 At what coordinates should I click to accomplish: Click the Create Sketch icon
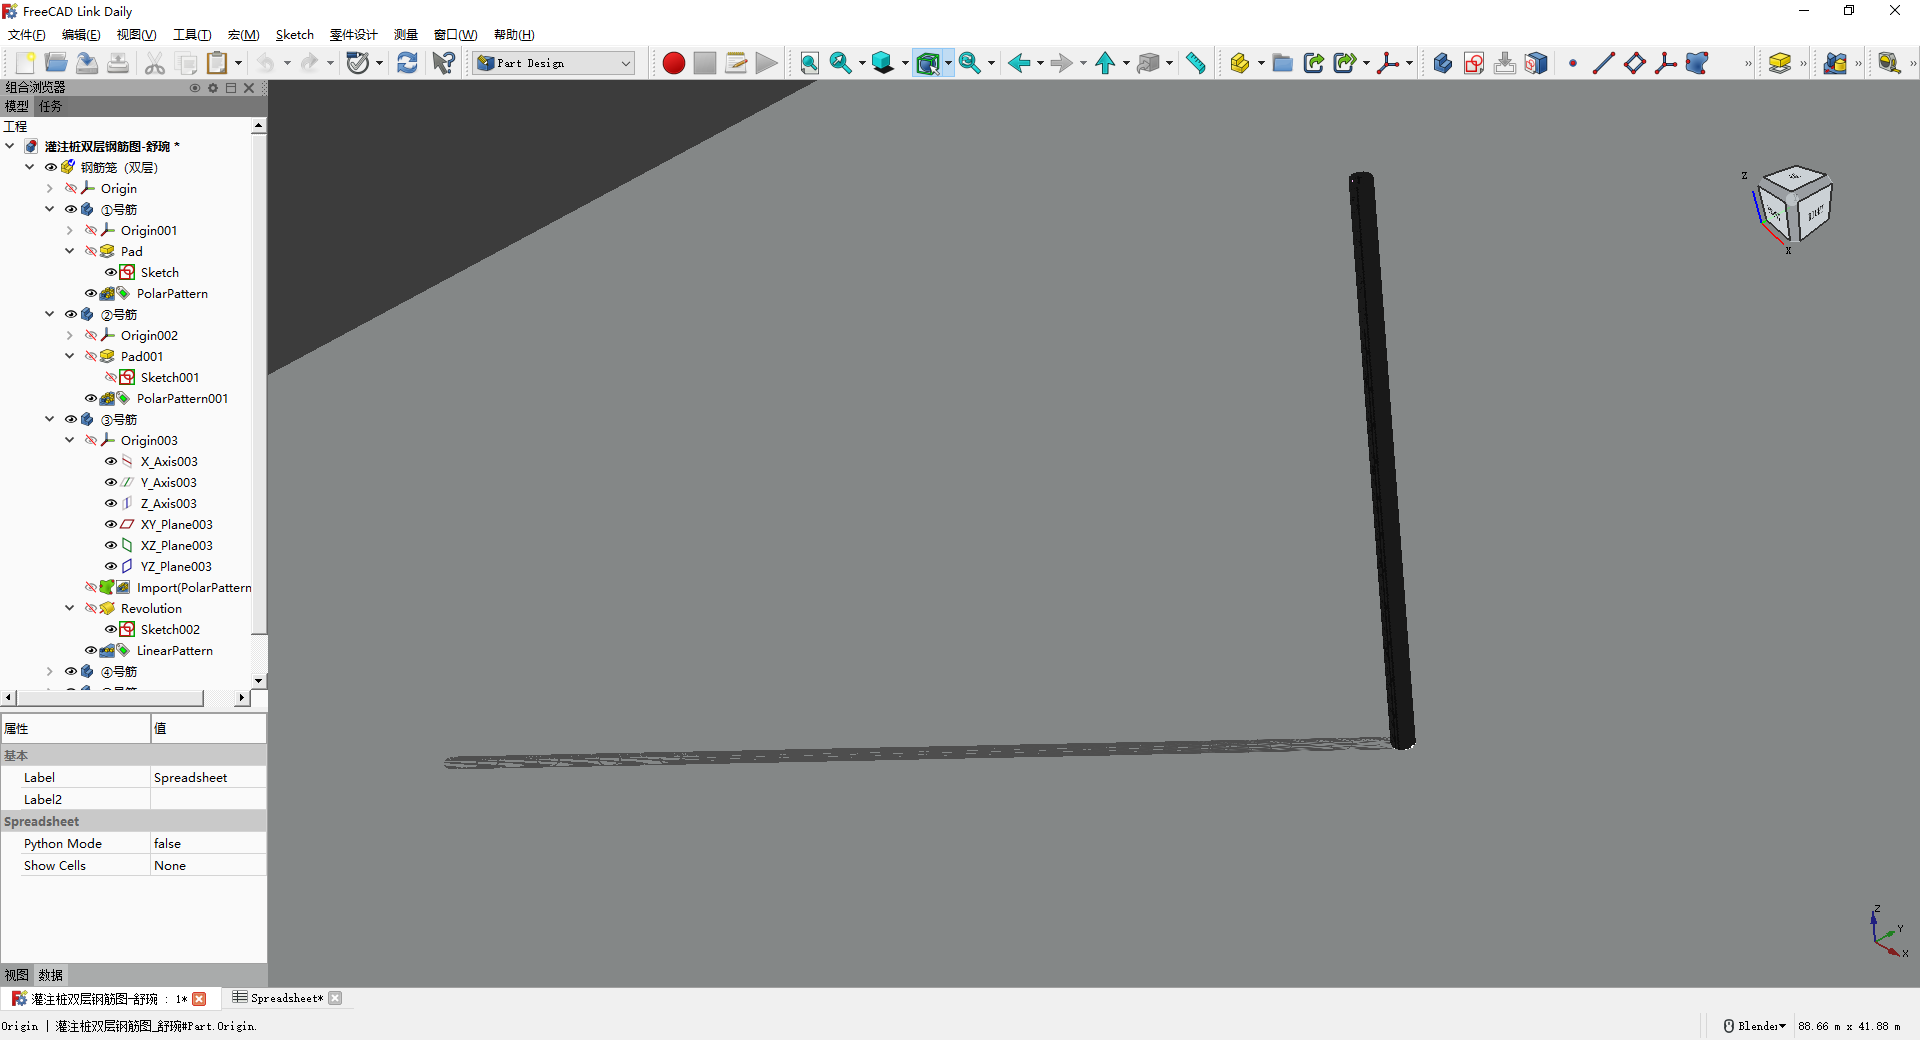1473,63
